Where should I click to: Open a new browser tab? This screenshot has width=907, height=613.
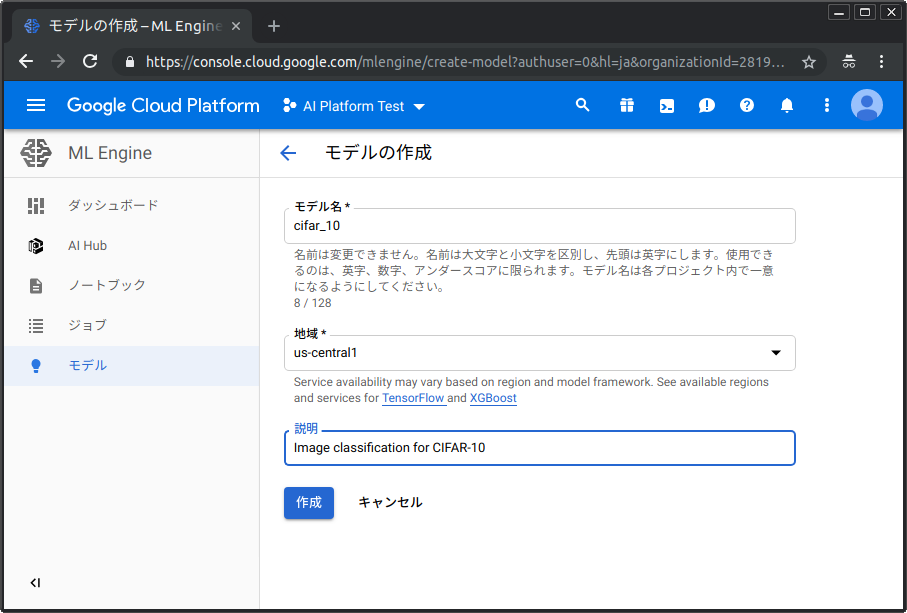tap(274, 26)
